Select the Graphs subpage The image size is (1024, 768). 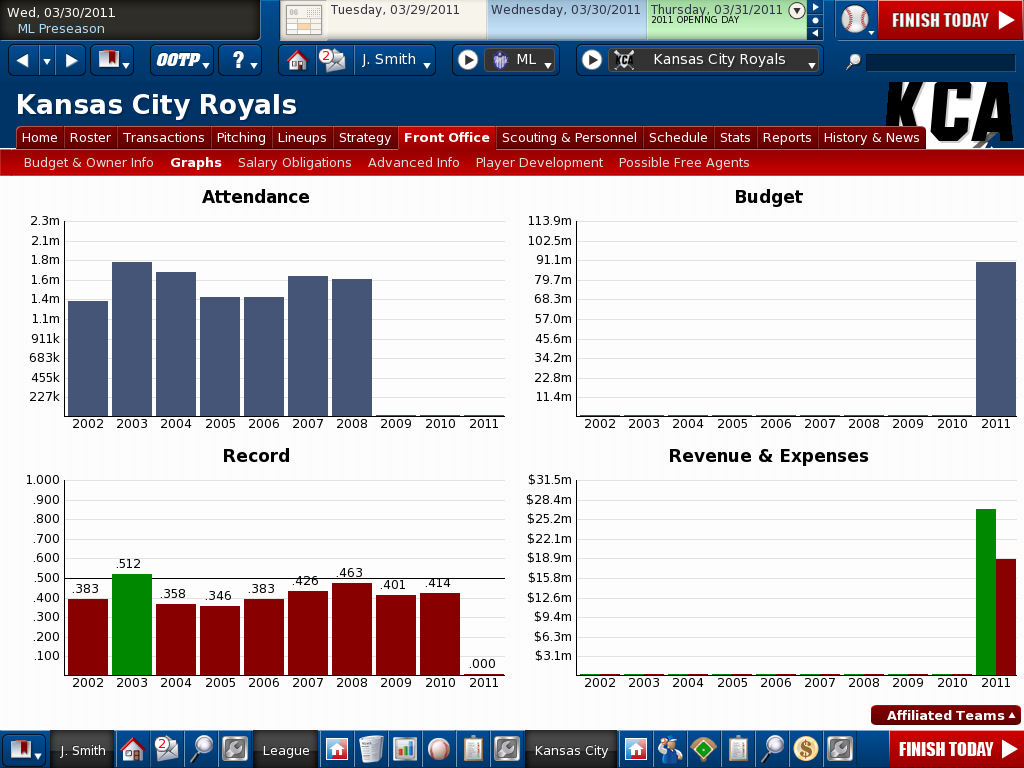tap(196, 163)
